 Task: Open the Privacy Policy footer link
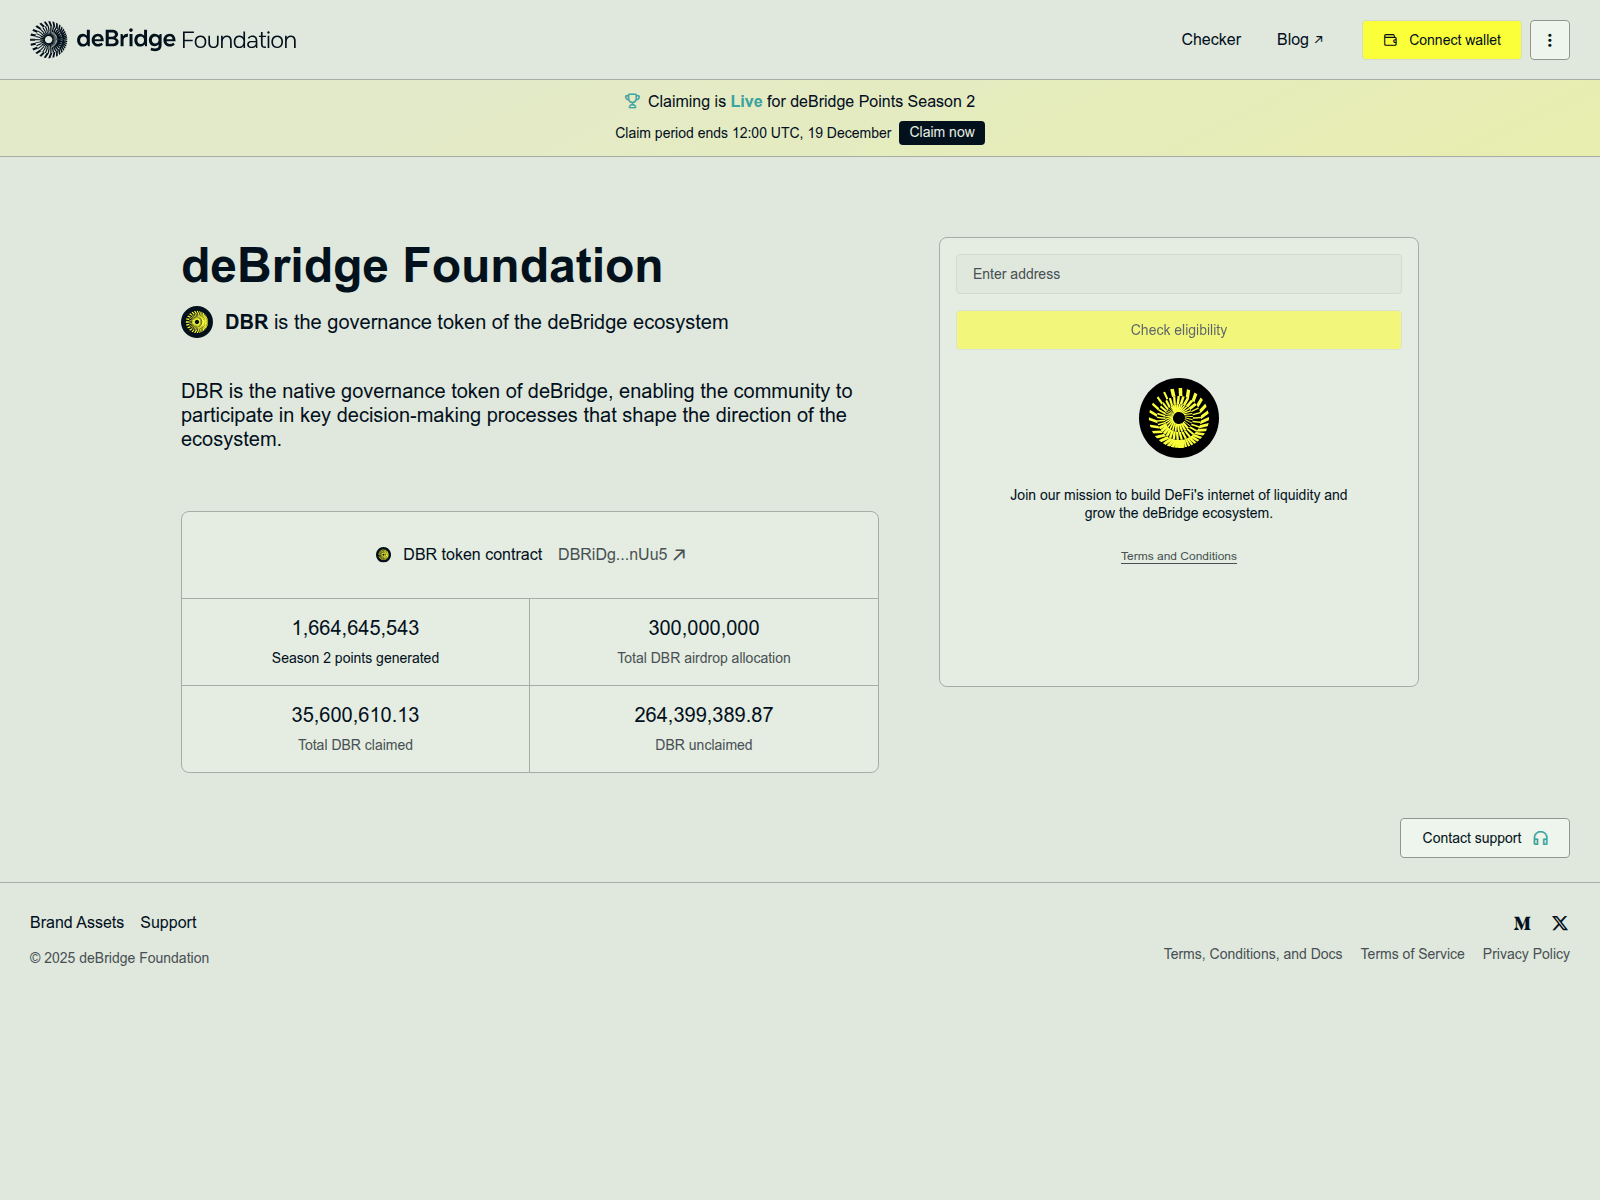1525,954
